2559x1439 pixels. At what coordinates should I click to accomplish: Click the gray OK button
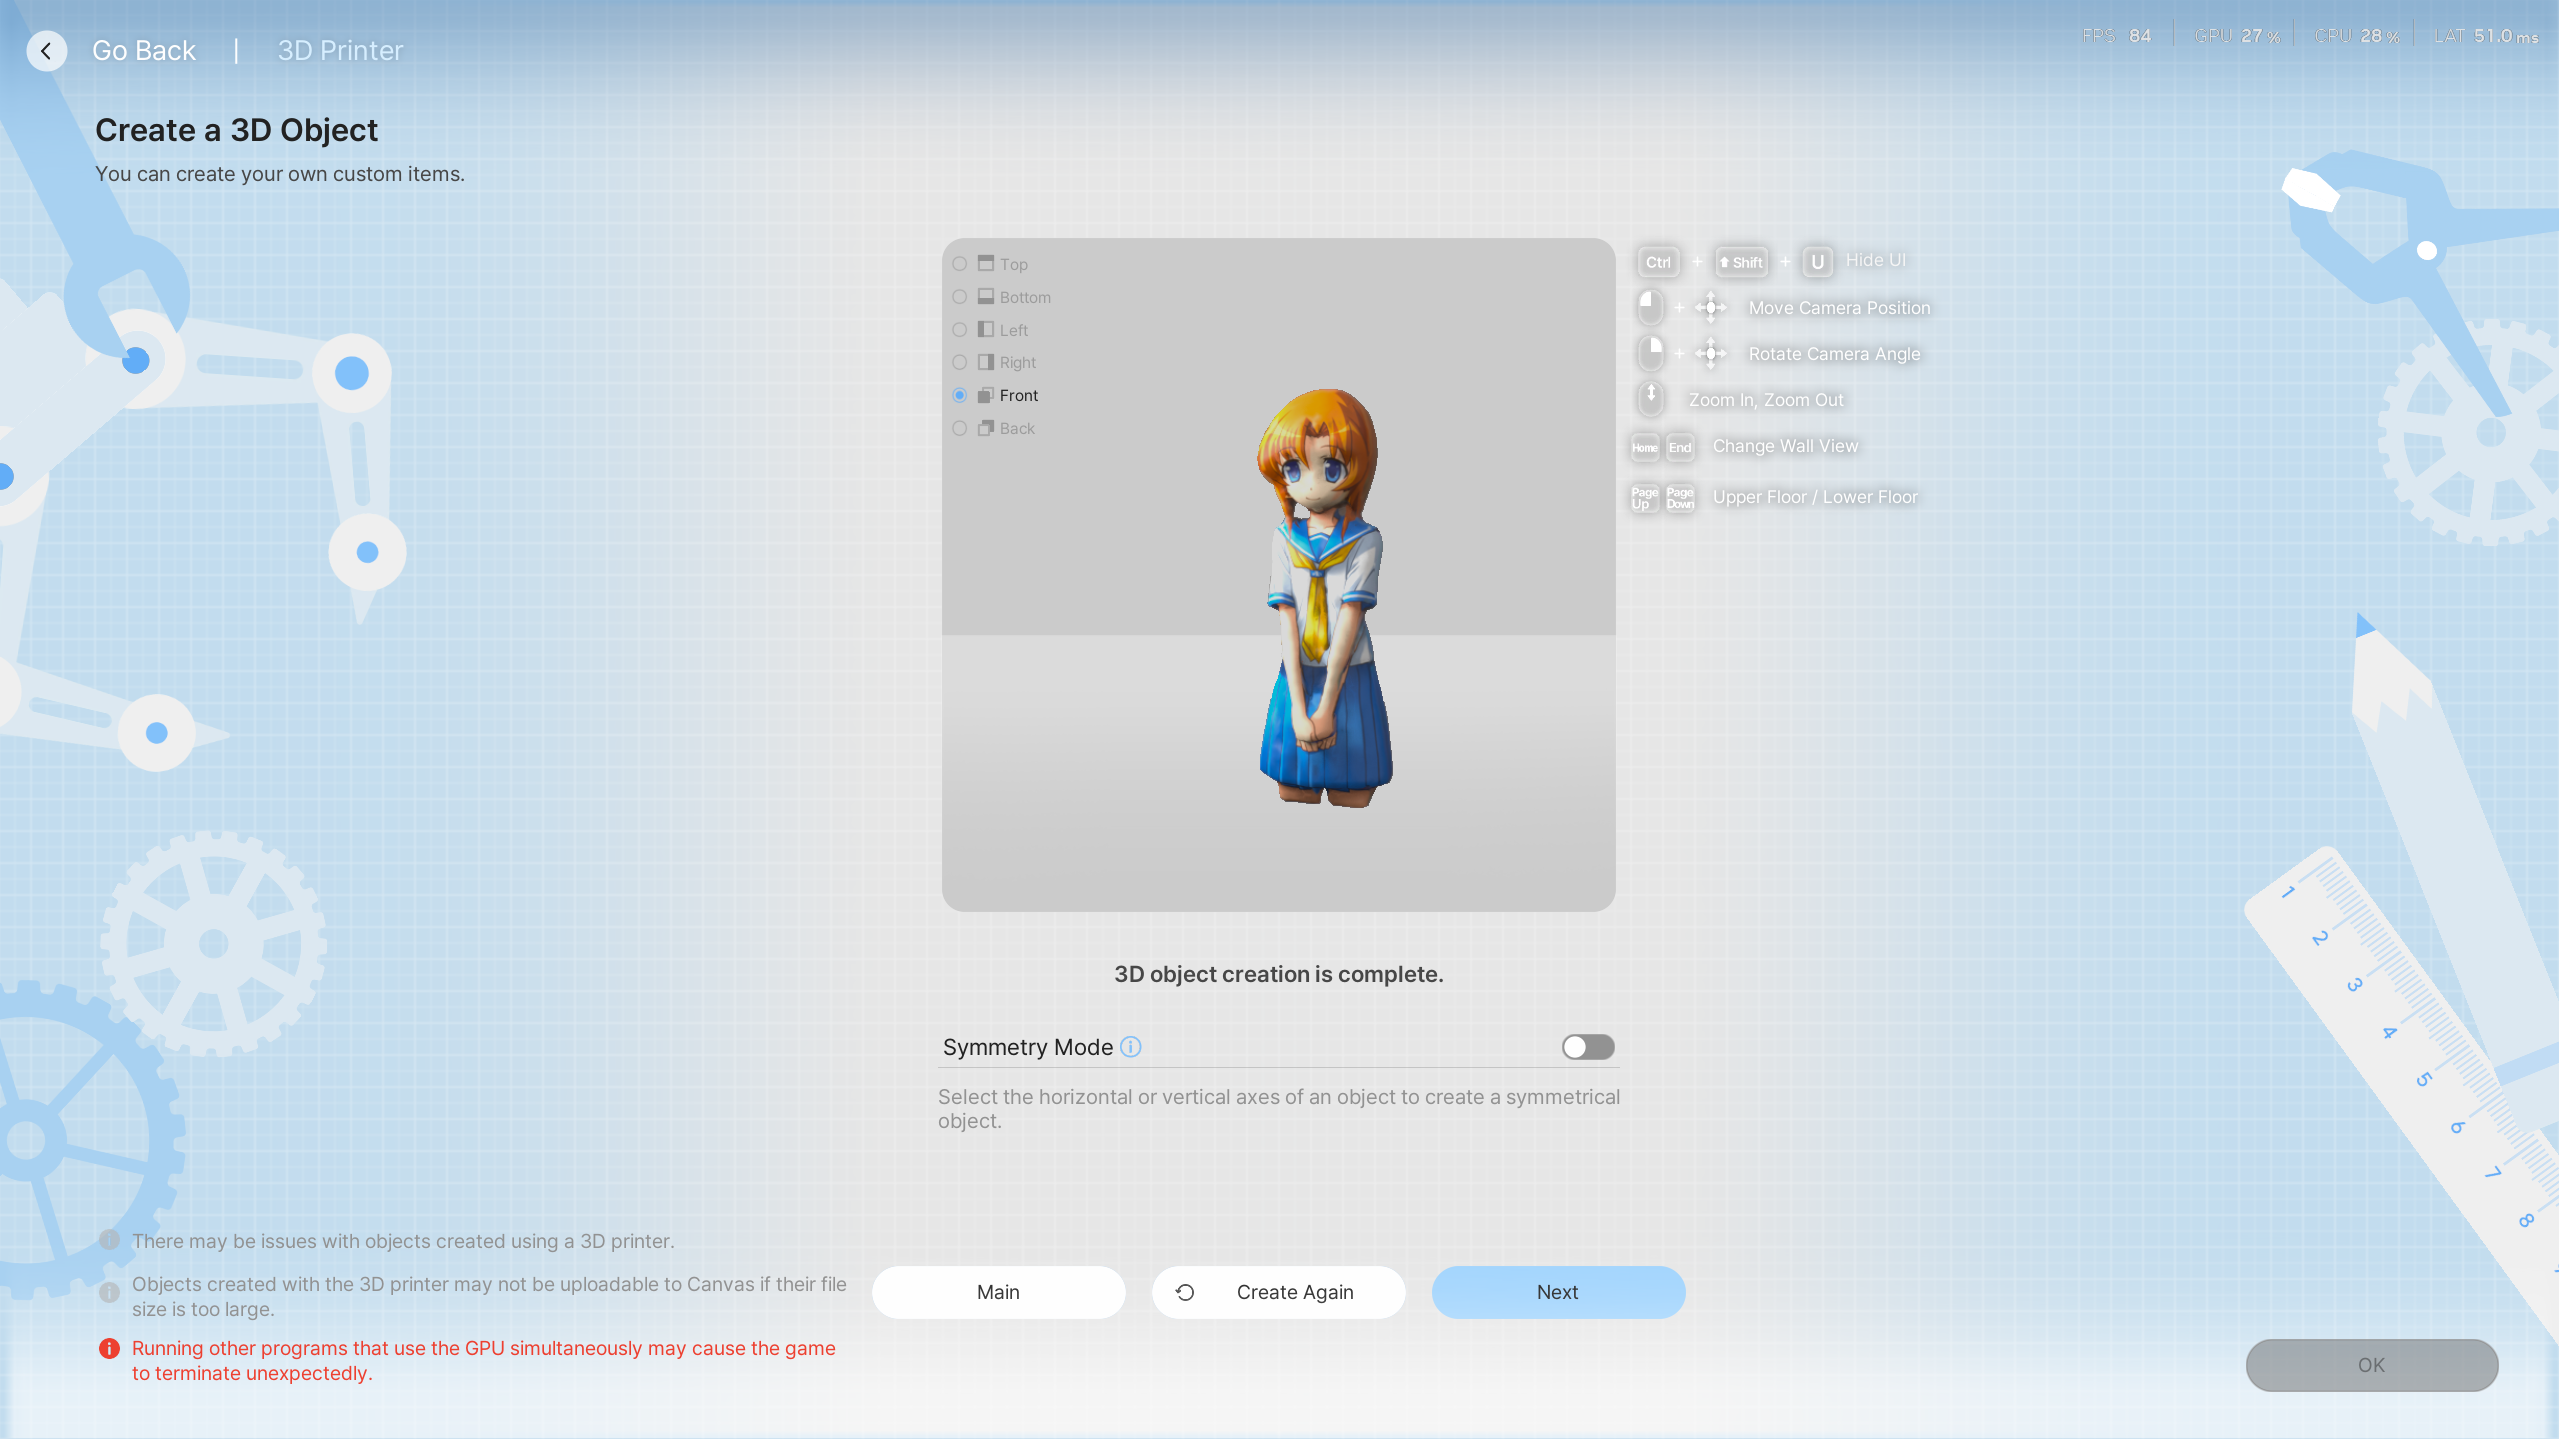2371,1365
